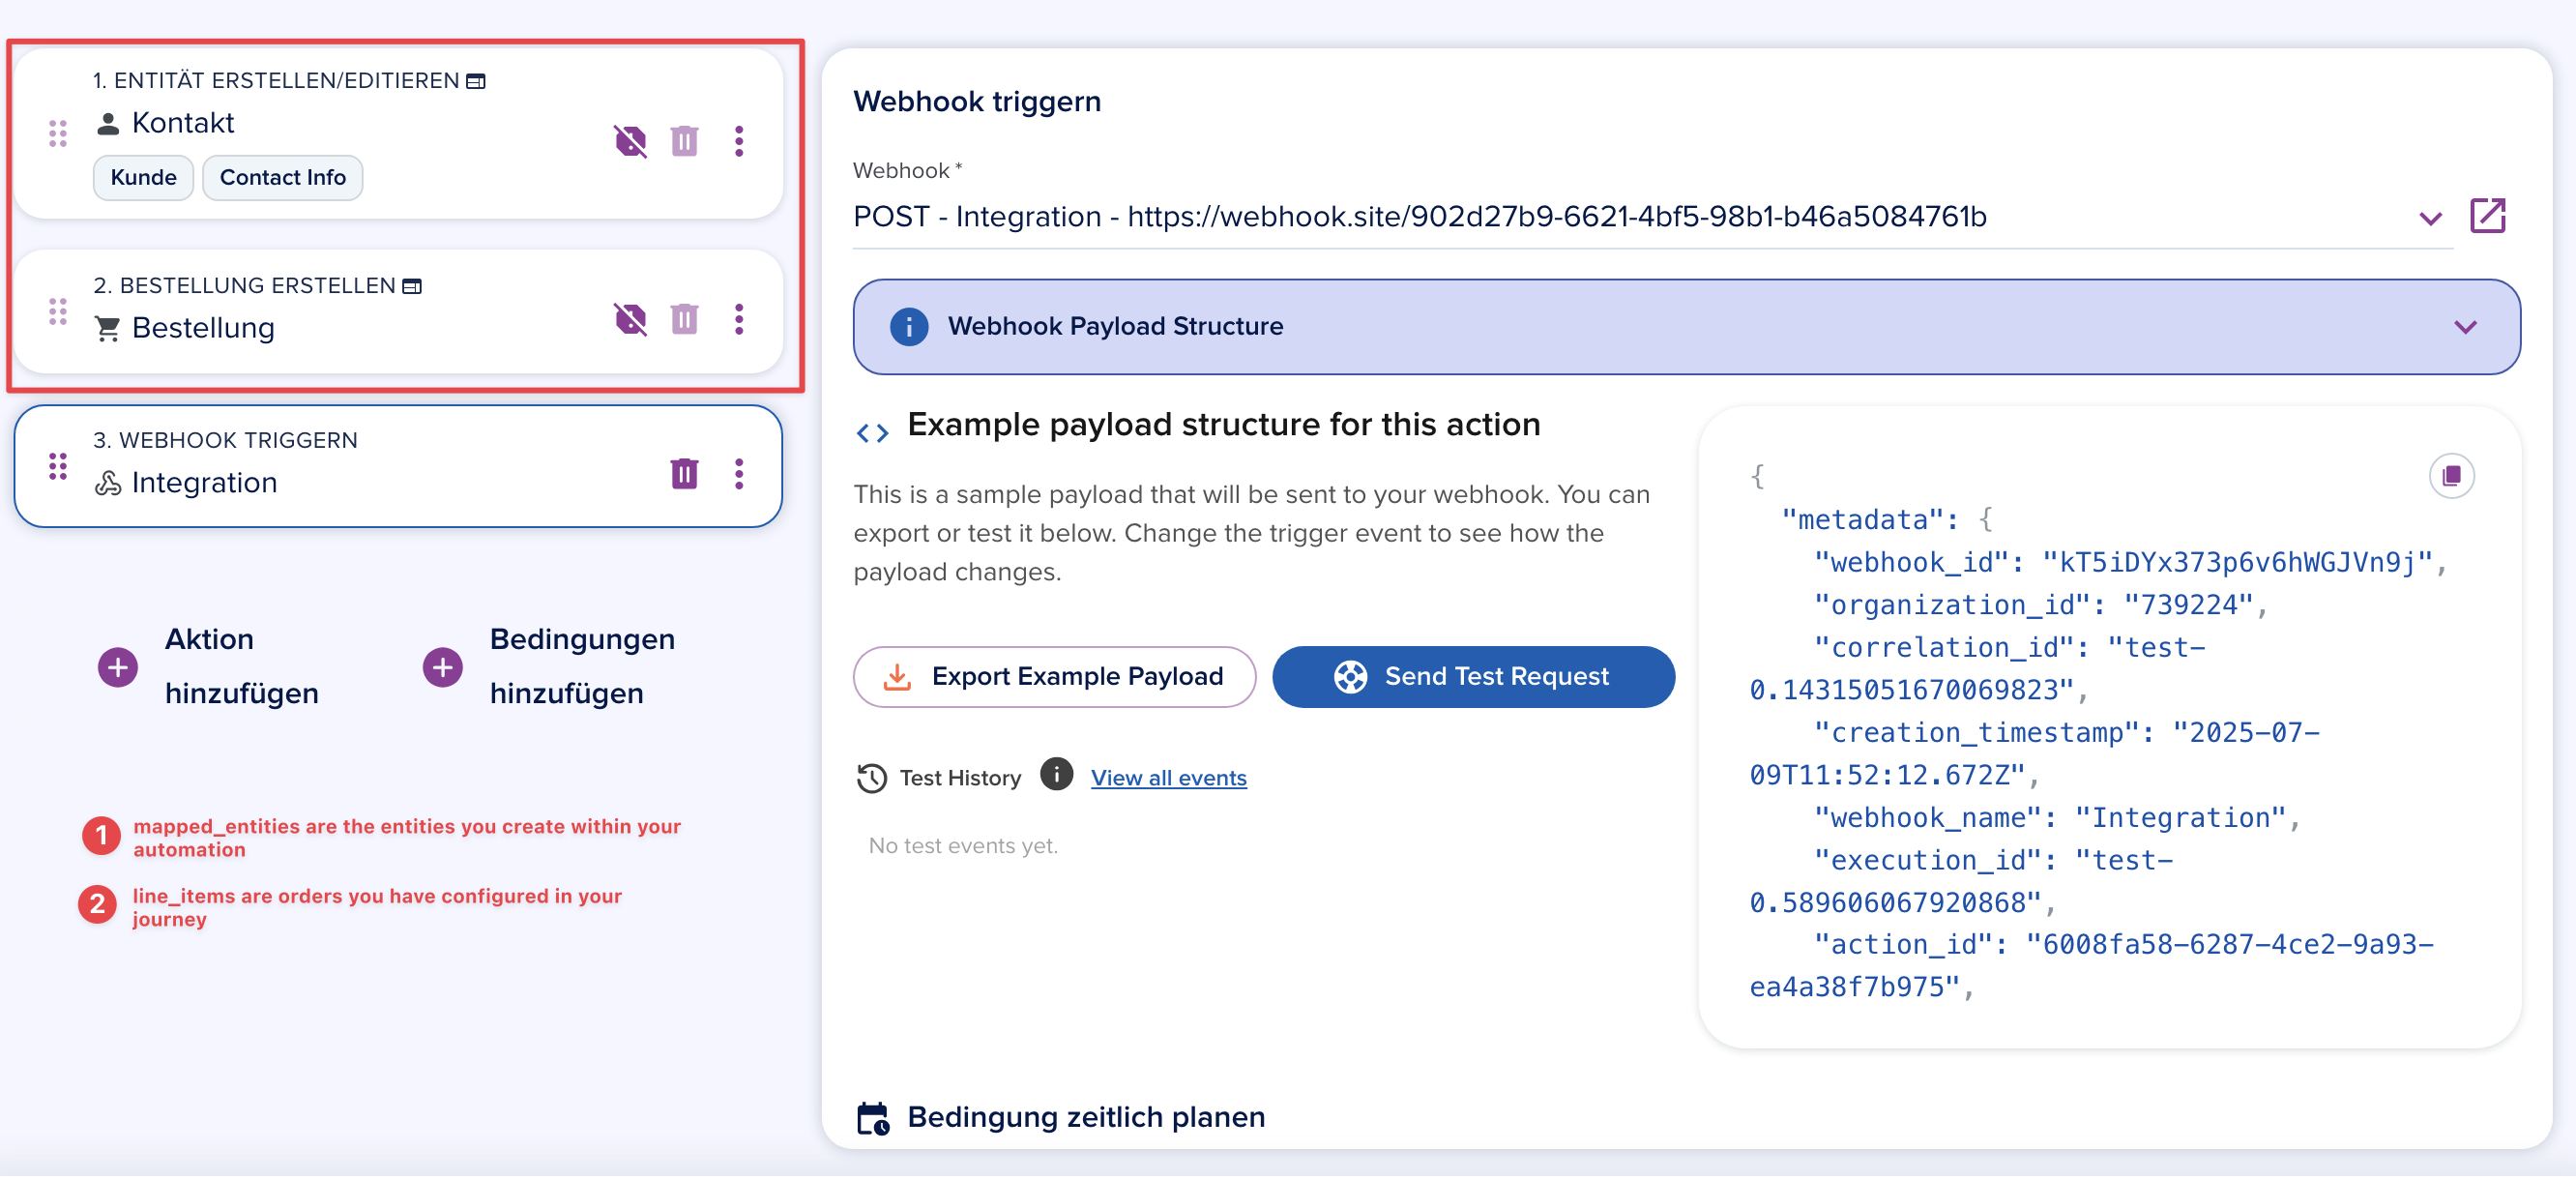The height and width of the screenshot is (1180, 2576).
Task: Open more options for Bestellung action
Action: 739,320
